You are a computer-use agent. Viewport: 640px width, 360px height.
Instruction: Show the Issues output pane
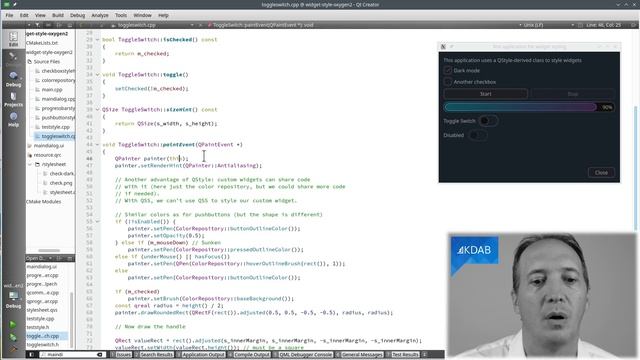coord(121,355)
